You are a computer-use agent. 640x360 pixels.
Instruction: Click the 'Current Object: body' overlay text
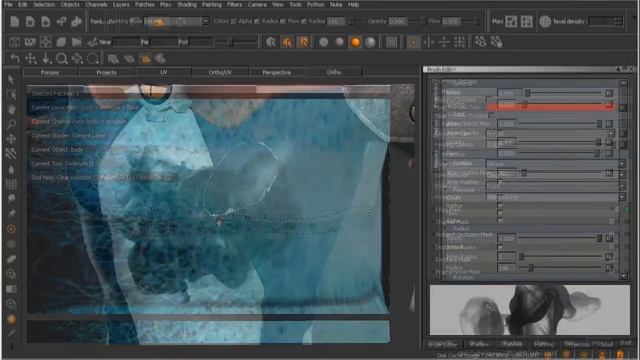[58, 150]
